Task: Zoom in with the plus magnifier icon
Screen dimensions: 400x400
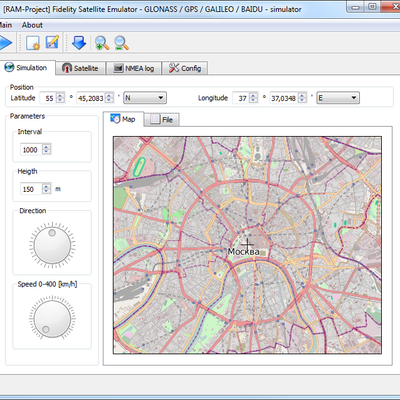Action: pyautogui.click(x=102, y=43)
